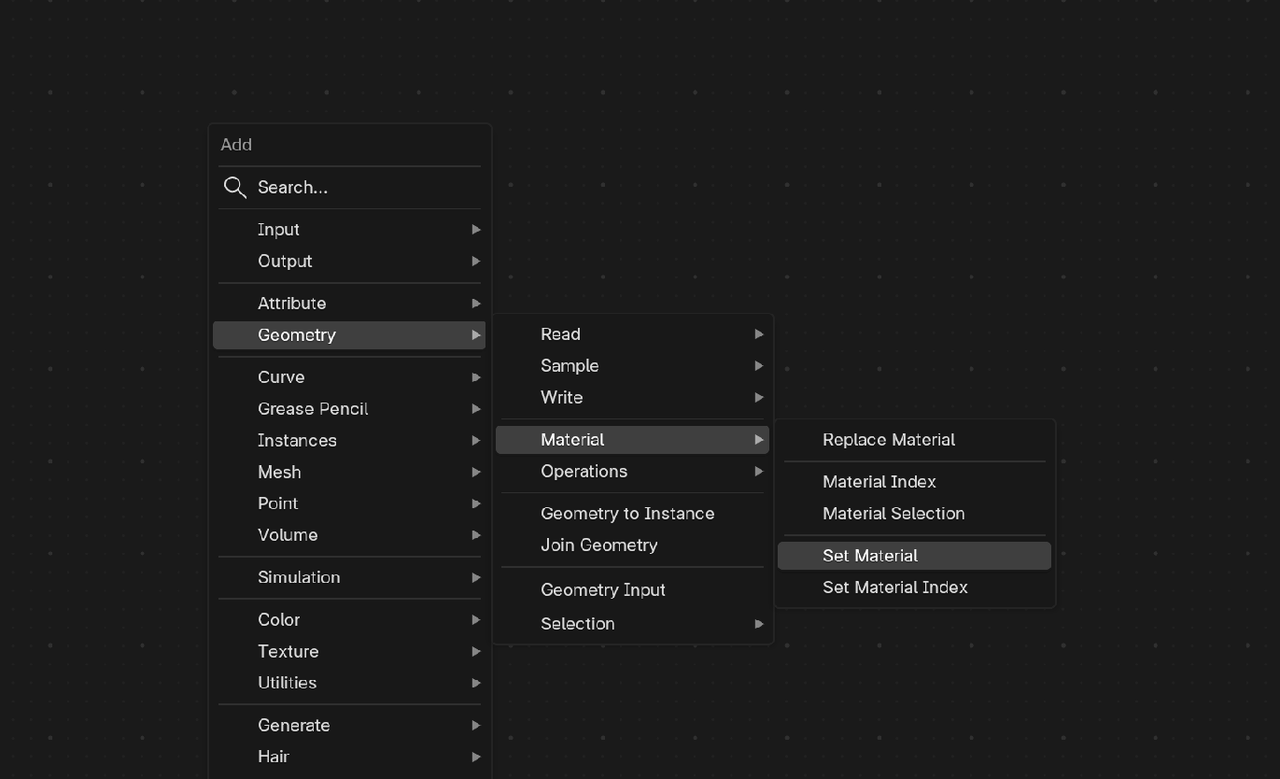
Task: Choose the Set Material node
Action: pos(870,556)
